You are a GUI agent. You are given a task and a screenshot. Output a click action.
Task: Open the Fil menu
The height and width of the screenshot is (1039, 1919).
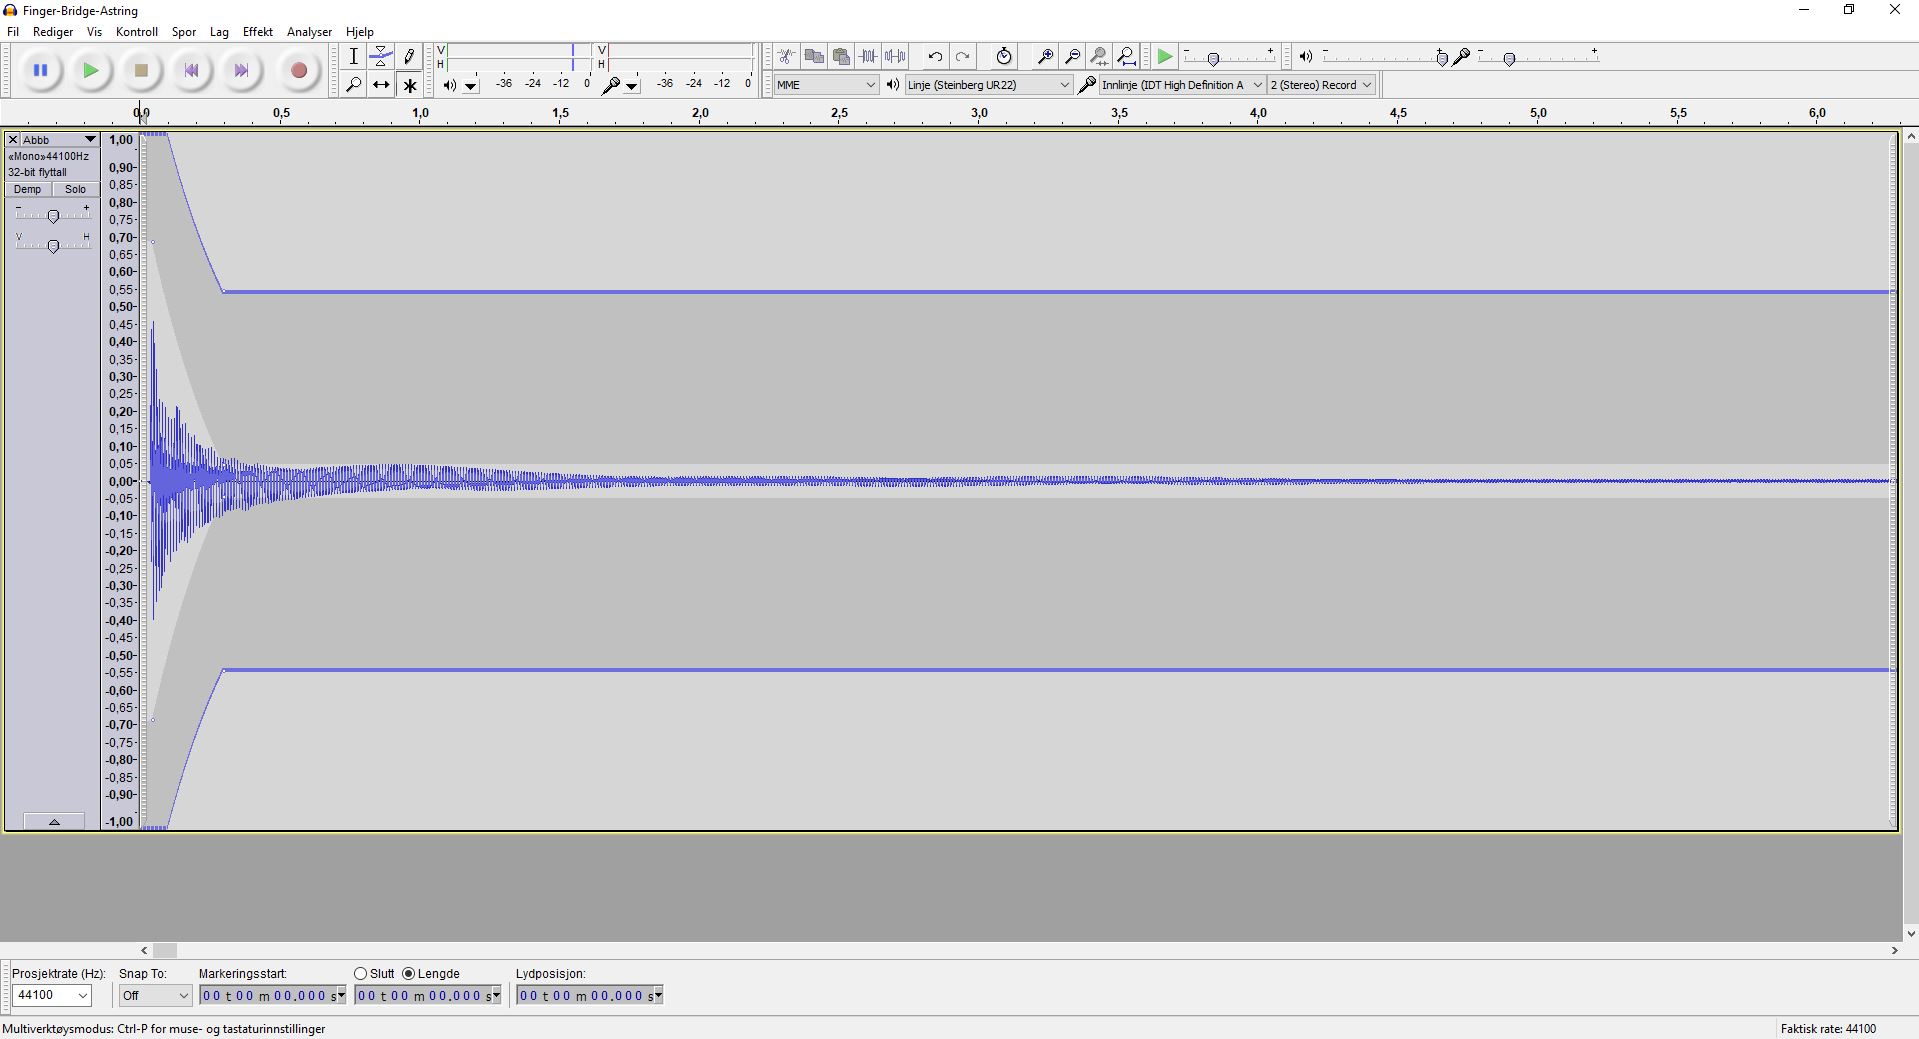coord(13,32)
